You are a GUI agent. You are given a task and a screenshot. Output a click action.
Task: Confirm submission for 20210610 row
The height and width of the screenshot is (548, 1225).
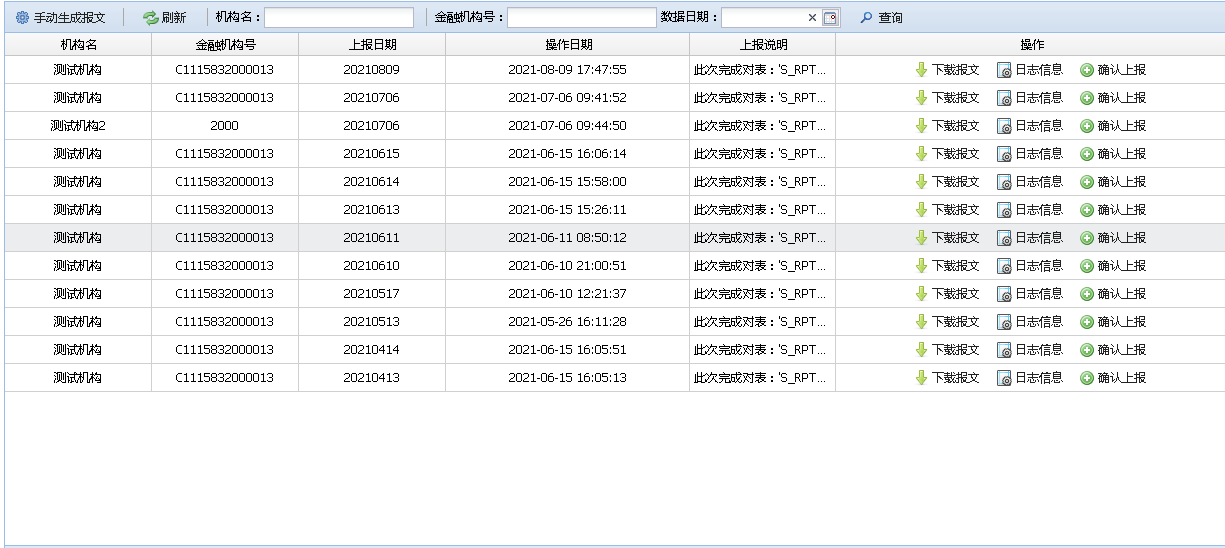coord(1113,266)
